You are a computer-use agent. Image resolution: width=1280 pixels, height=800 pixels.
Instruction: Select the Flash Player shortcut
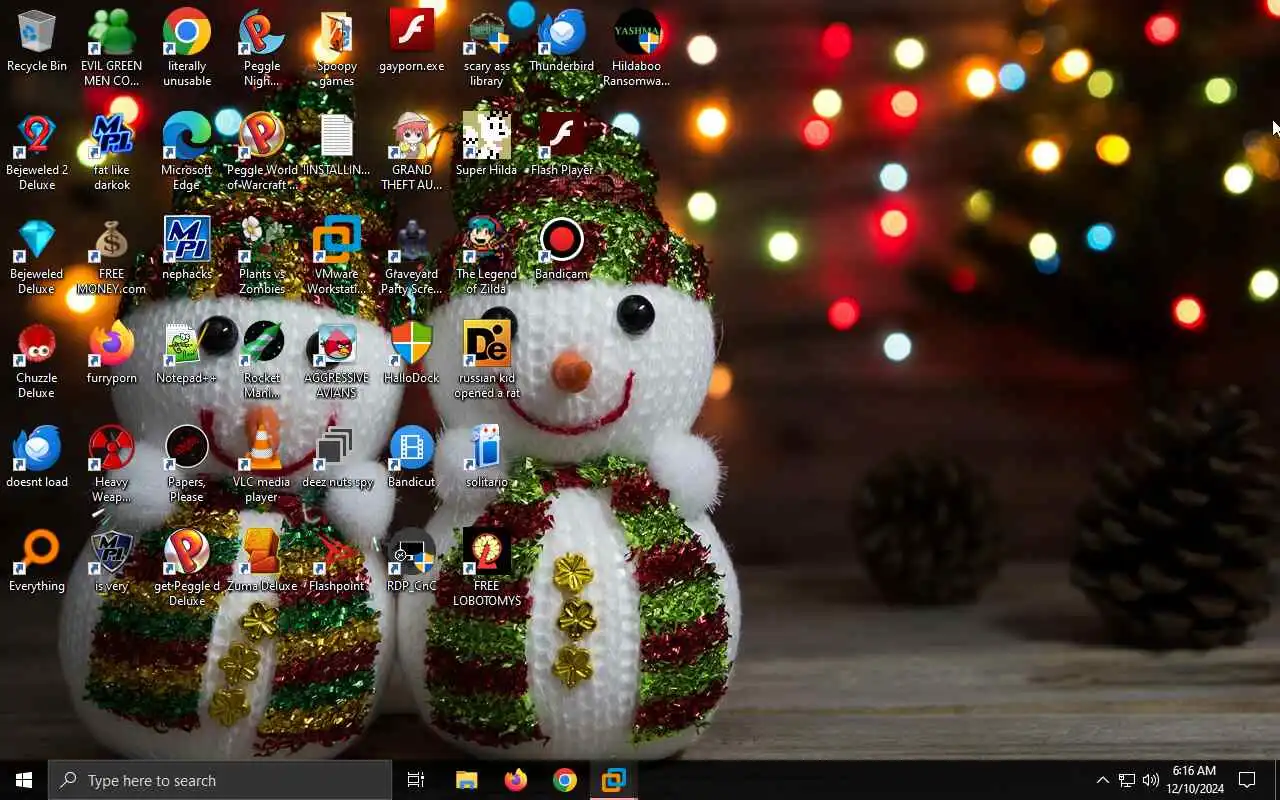point(562,146)
